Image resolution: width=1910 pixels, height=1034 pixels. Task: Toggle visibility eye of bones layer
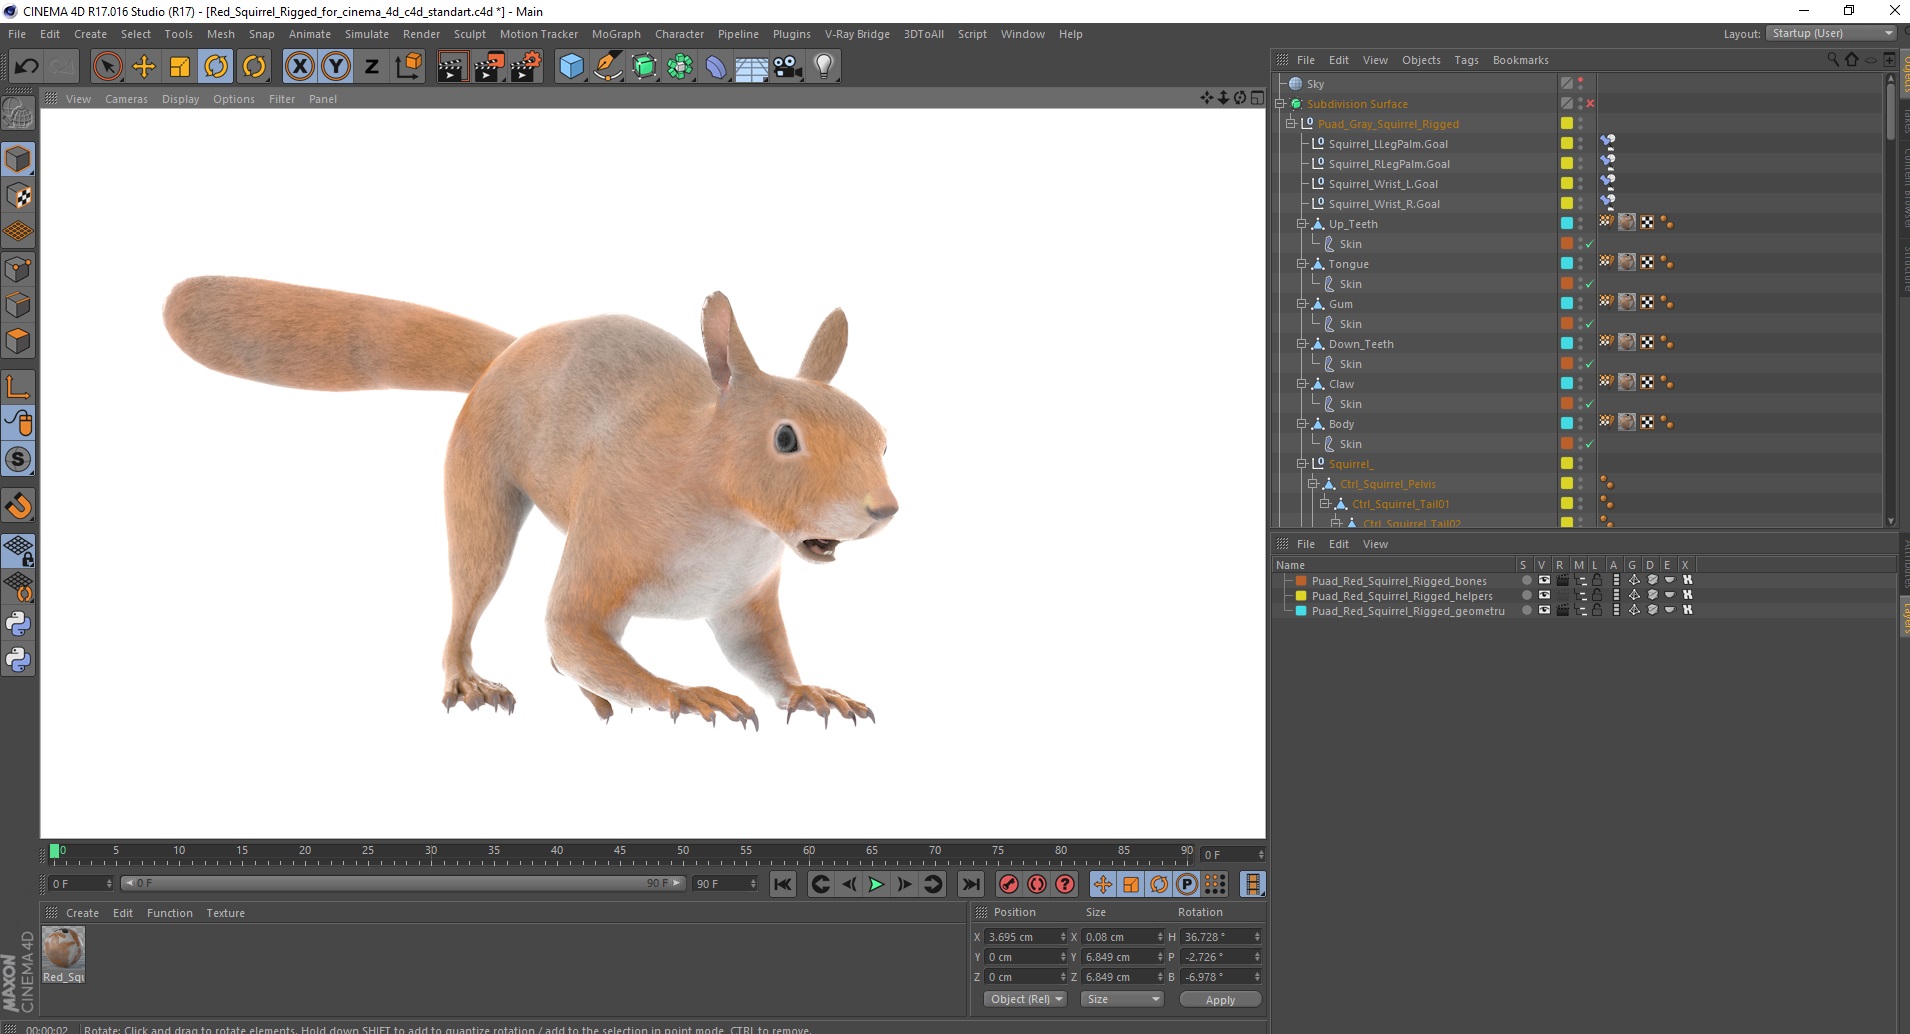point(1544,581)
